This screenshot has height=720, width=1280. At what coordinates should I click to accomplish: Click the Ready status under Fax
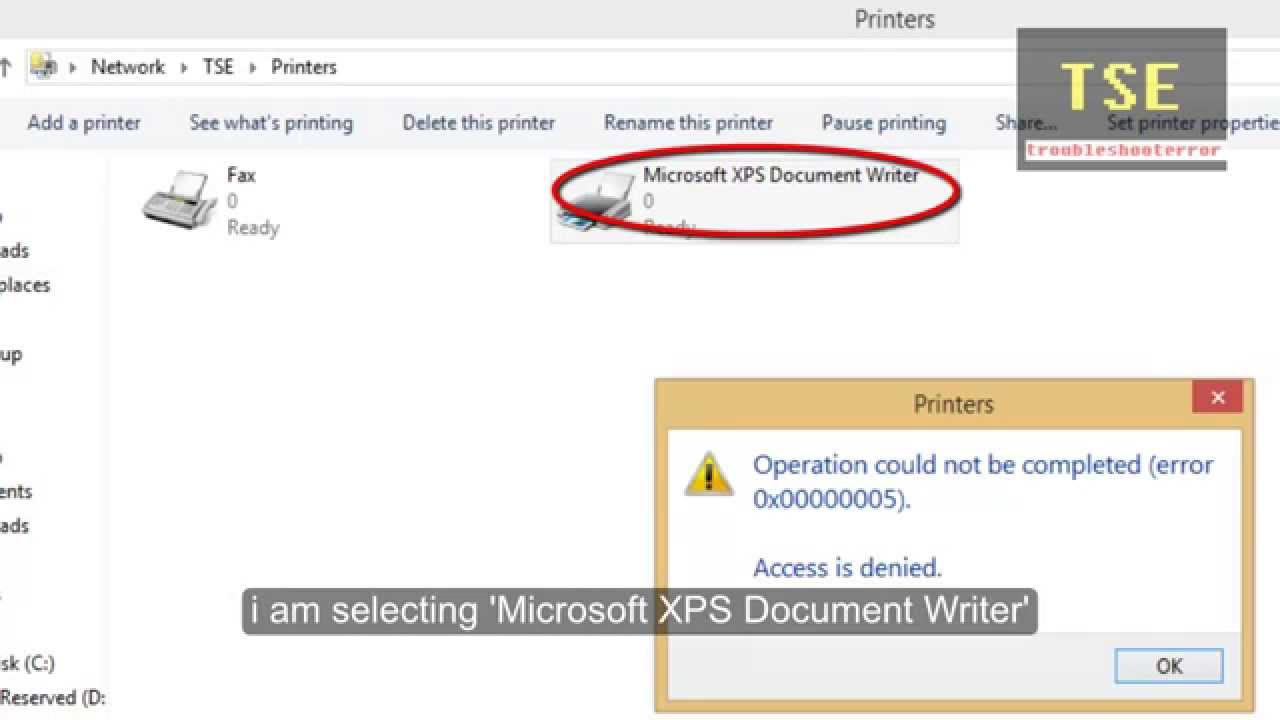click(253, 228)
